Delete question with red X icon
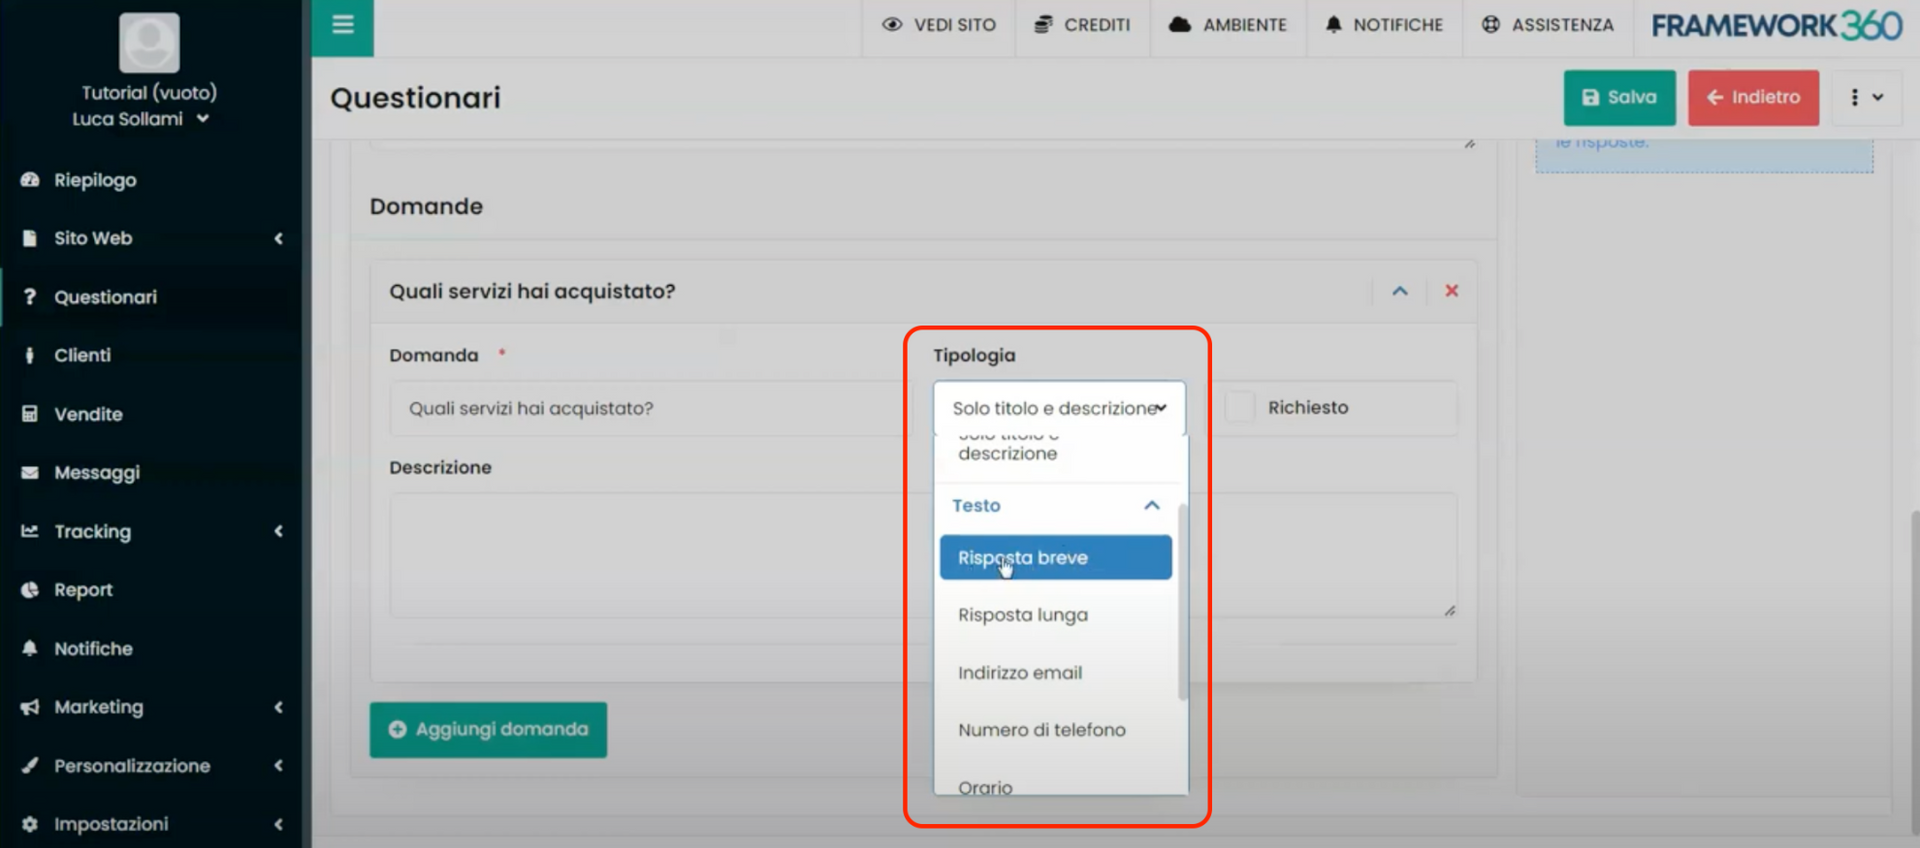This screenshot has width=1920, height=848. coord(1451,291)
